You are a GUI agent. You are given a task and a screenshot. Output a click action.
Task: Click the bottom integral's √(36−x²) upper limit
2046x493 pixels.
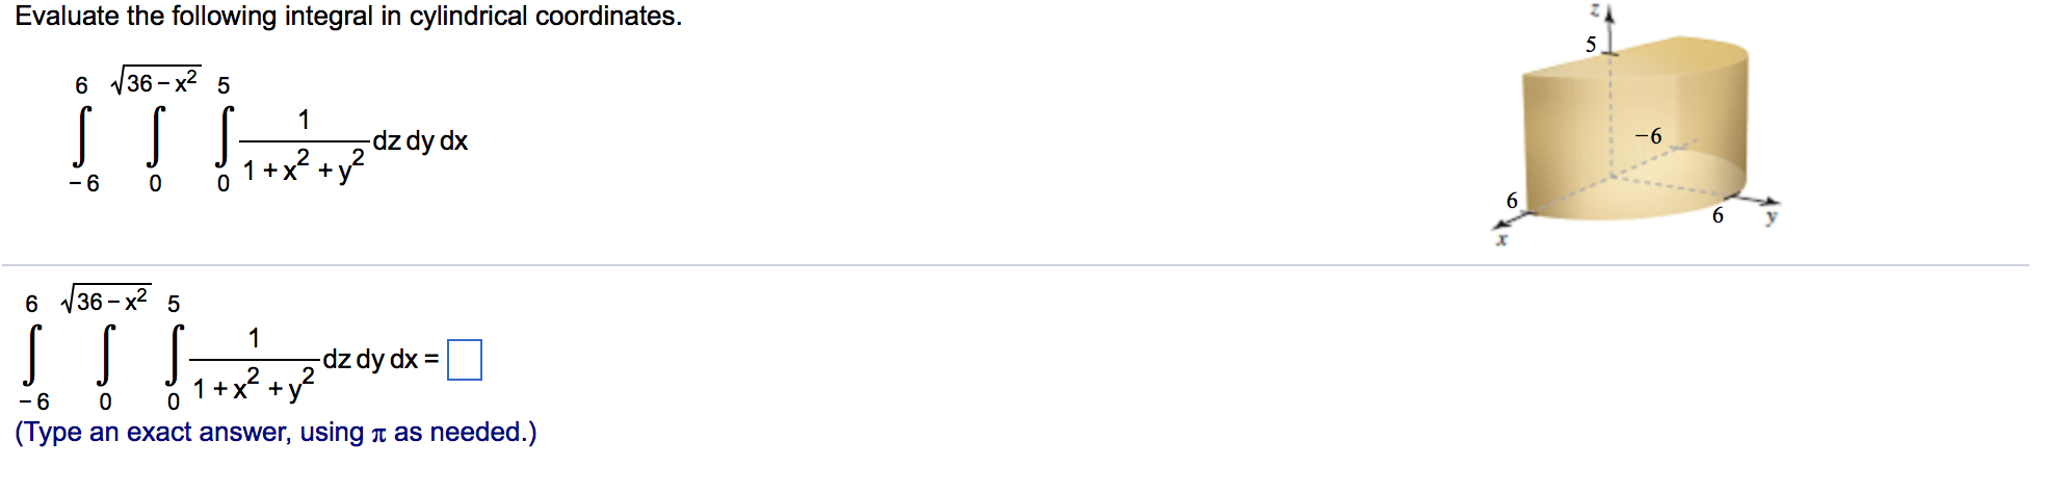[x=107, y=299]
